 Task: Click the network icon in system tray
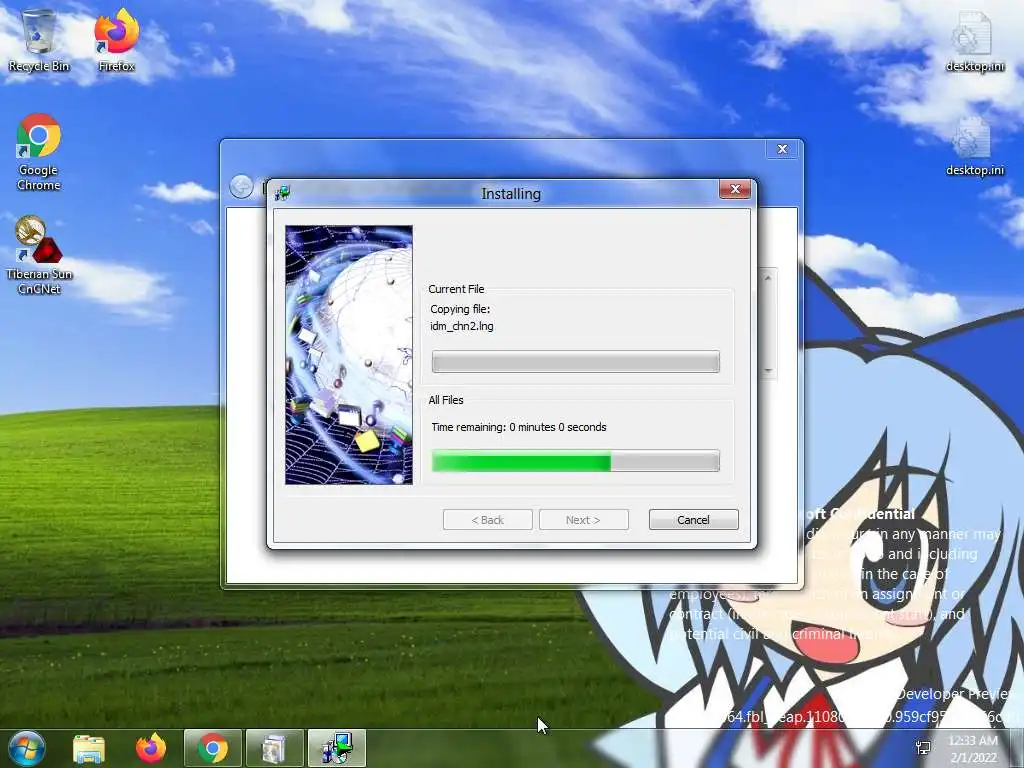(923, 748)
